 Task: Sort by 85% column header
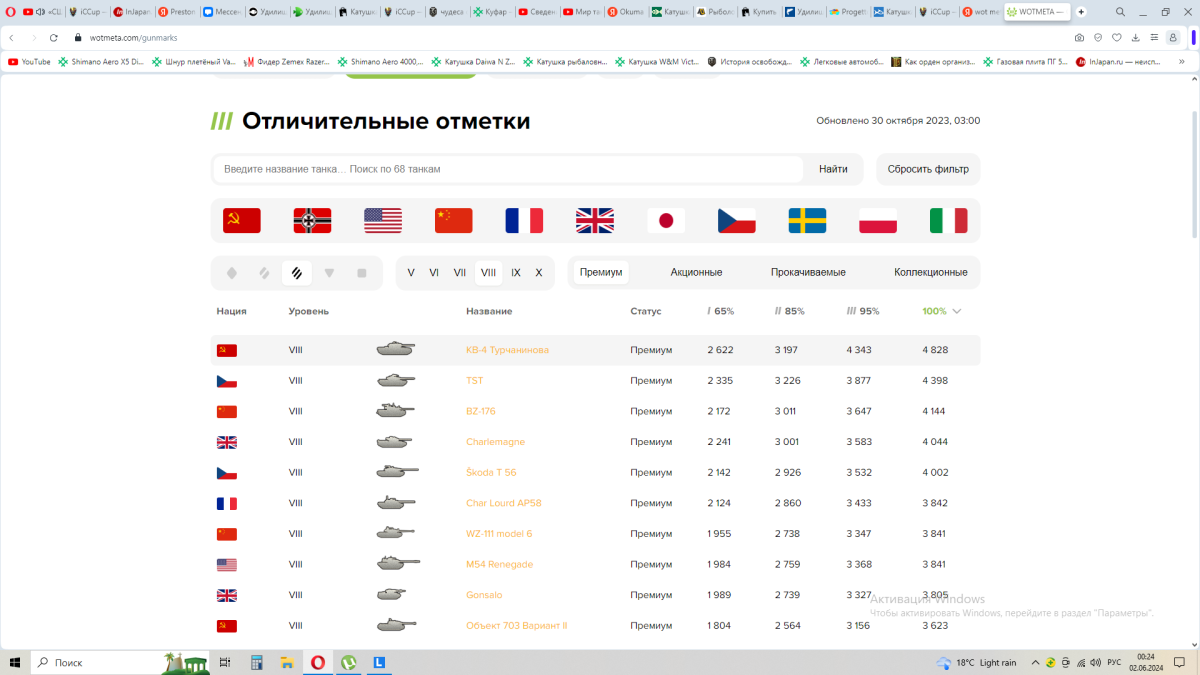[x=789, y=311]
